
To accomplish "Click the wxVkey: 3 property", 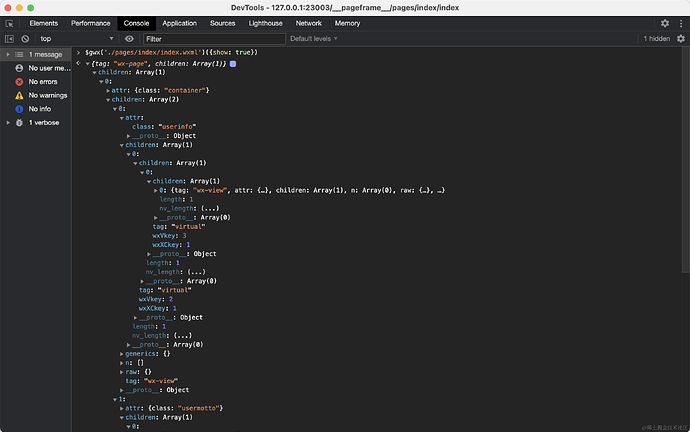I will pyautogui.click(x=169, y=236).
